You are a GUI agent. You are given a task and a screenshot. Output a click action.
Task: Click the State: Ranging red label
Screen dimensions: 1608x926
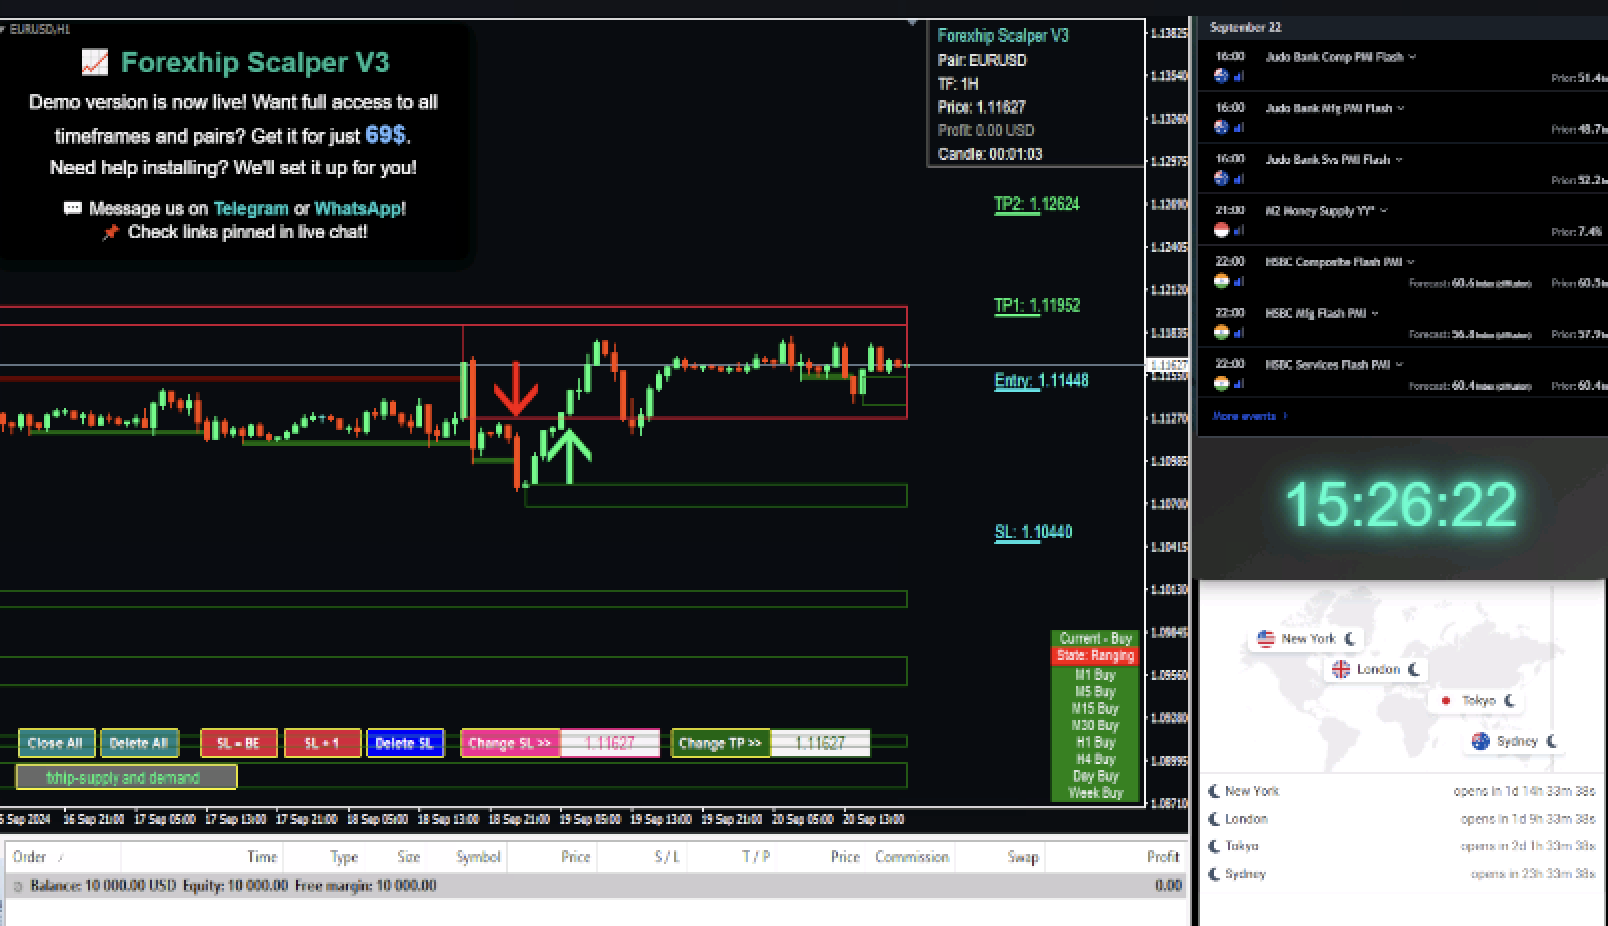click(x=1095, y=656)
